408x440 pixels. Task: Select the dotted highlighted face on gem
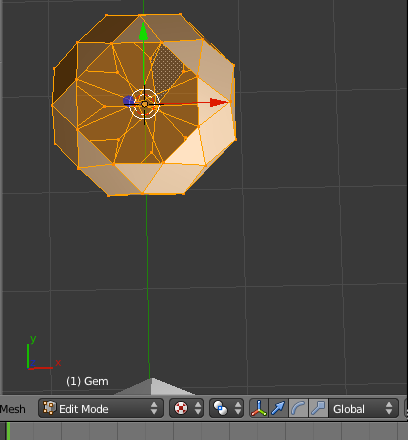[167, 68]
